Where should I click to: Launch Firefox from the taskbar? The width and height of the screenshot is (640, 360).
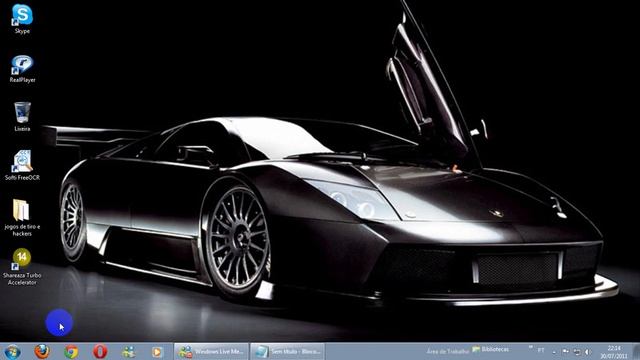coord(42,351)
